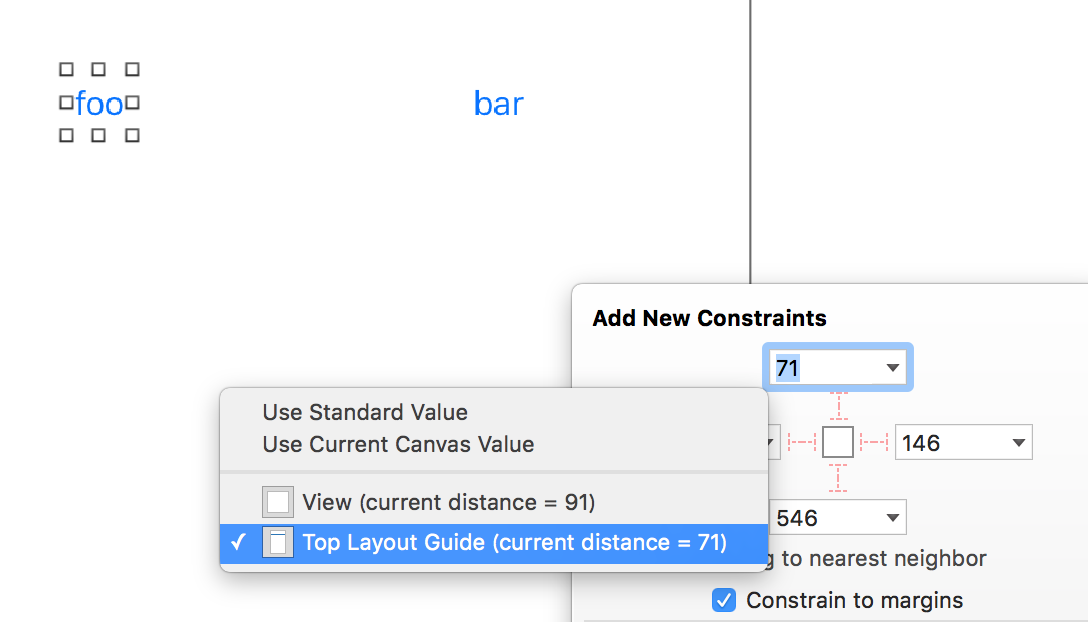This screenshot has width=1088, height=622.
Task: Expand the dropdown arrow of the 146 field
Action: [x=1018, y=443]
